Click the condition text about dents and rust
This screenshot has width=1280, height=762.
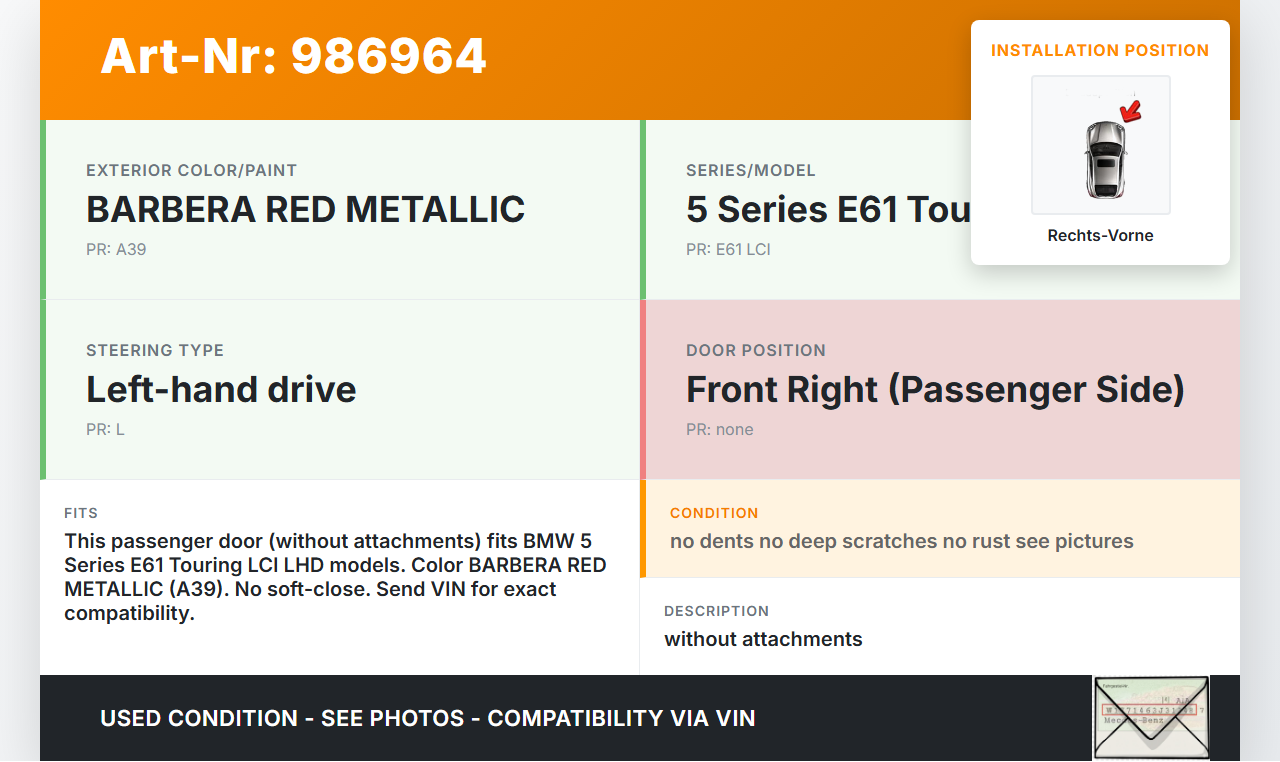[901, 541]
